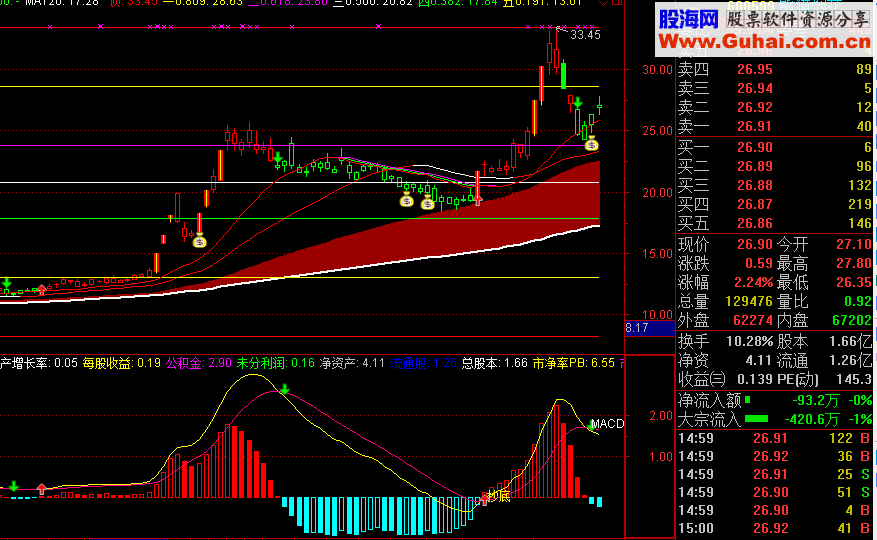
Task: Select the 买四 26.87 bid row
Action: [x=774, y=205]
